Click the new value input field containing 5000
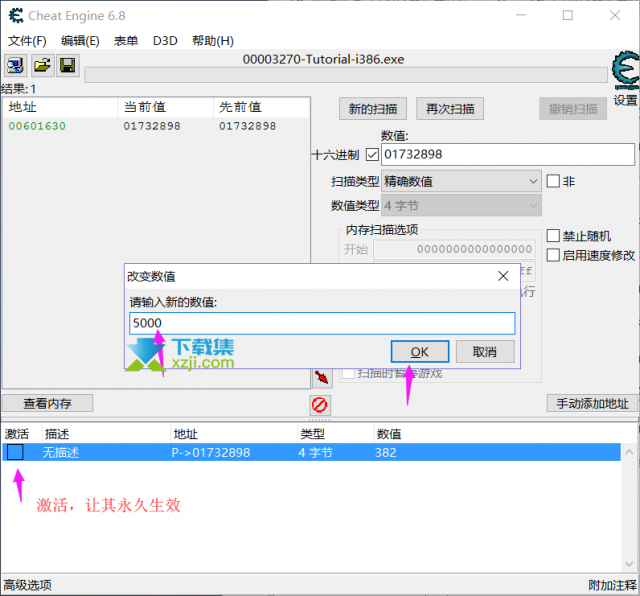Screen dimensions: 640x596 322,323
